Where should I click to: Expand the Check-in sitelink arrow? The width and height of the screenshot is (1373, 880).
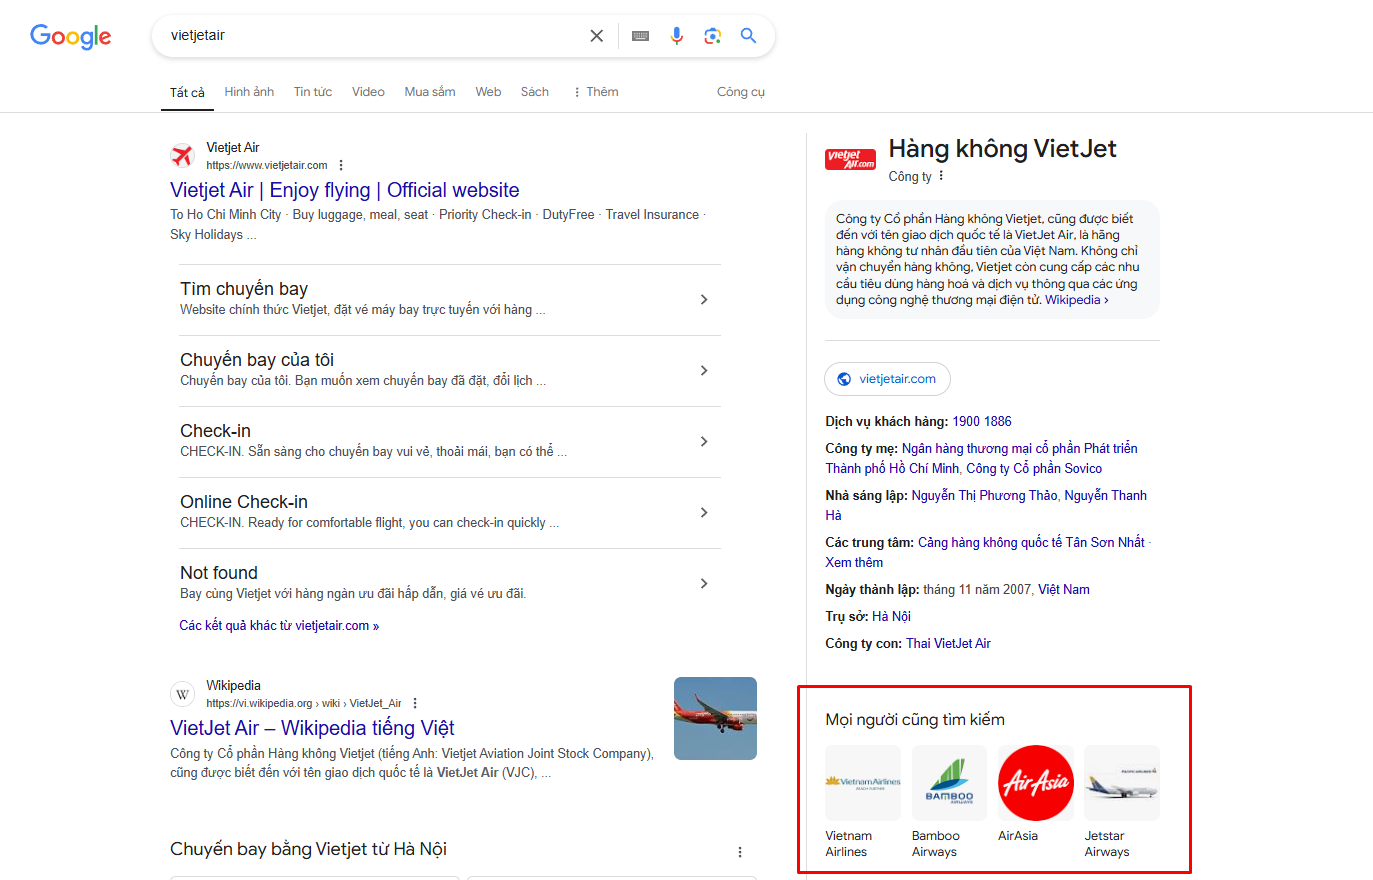point(704,441)
